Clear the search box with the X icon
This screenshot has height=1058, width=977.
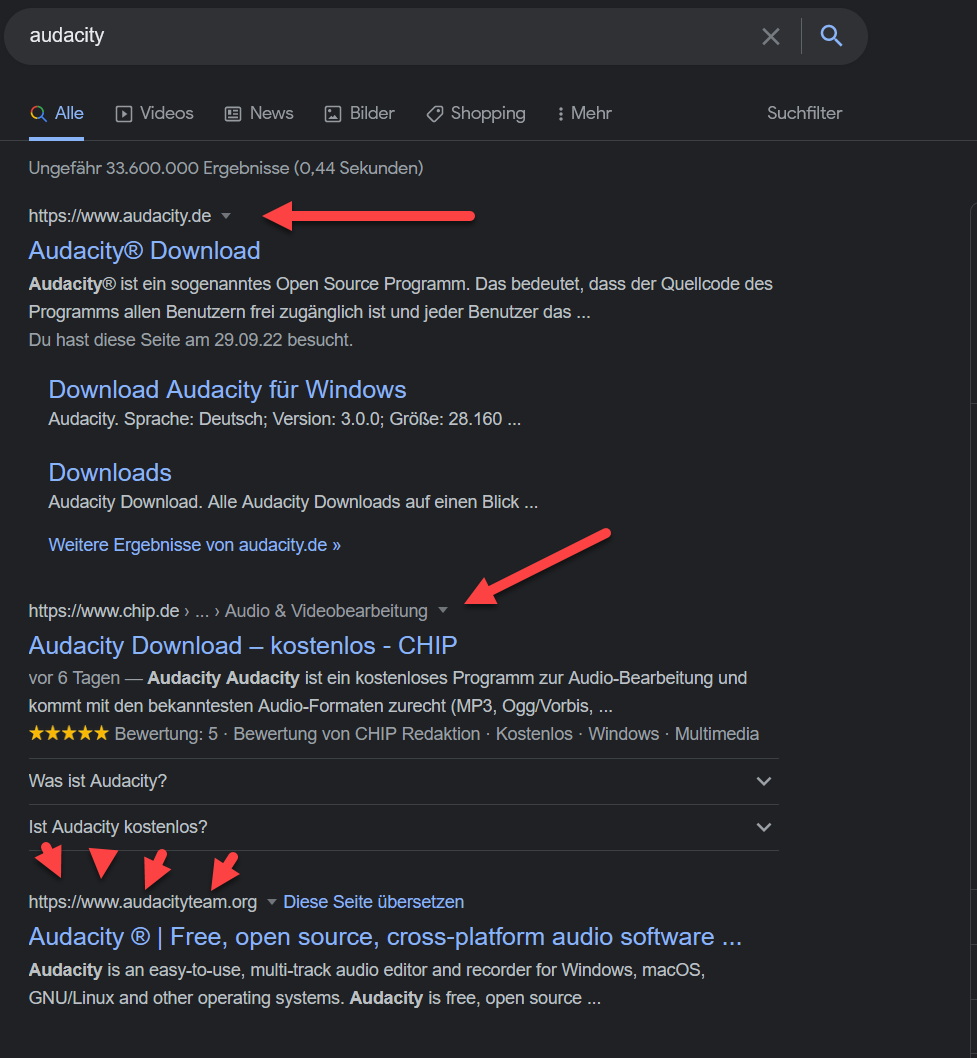click(x=771, y=36)
